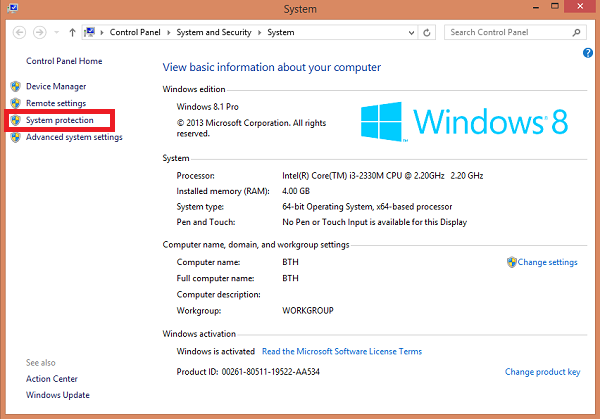The height and width of the screenshot is (419, 600).
Task: Click the computer icon in address bar
Action: coord(89,32)
